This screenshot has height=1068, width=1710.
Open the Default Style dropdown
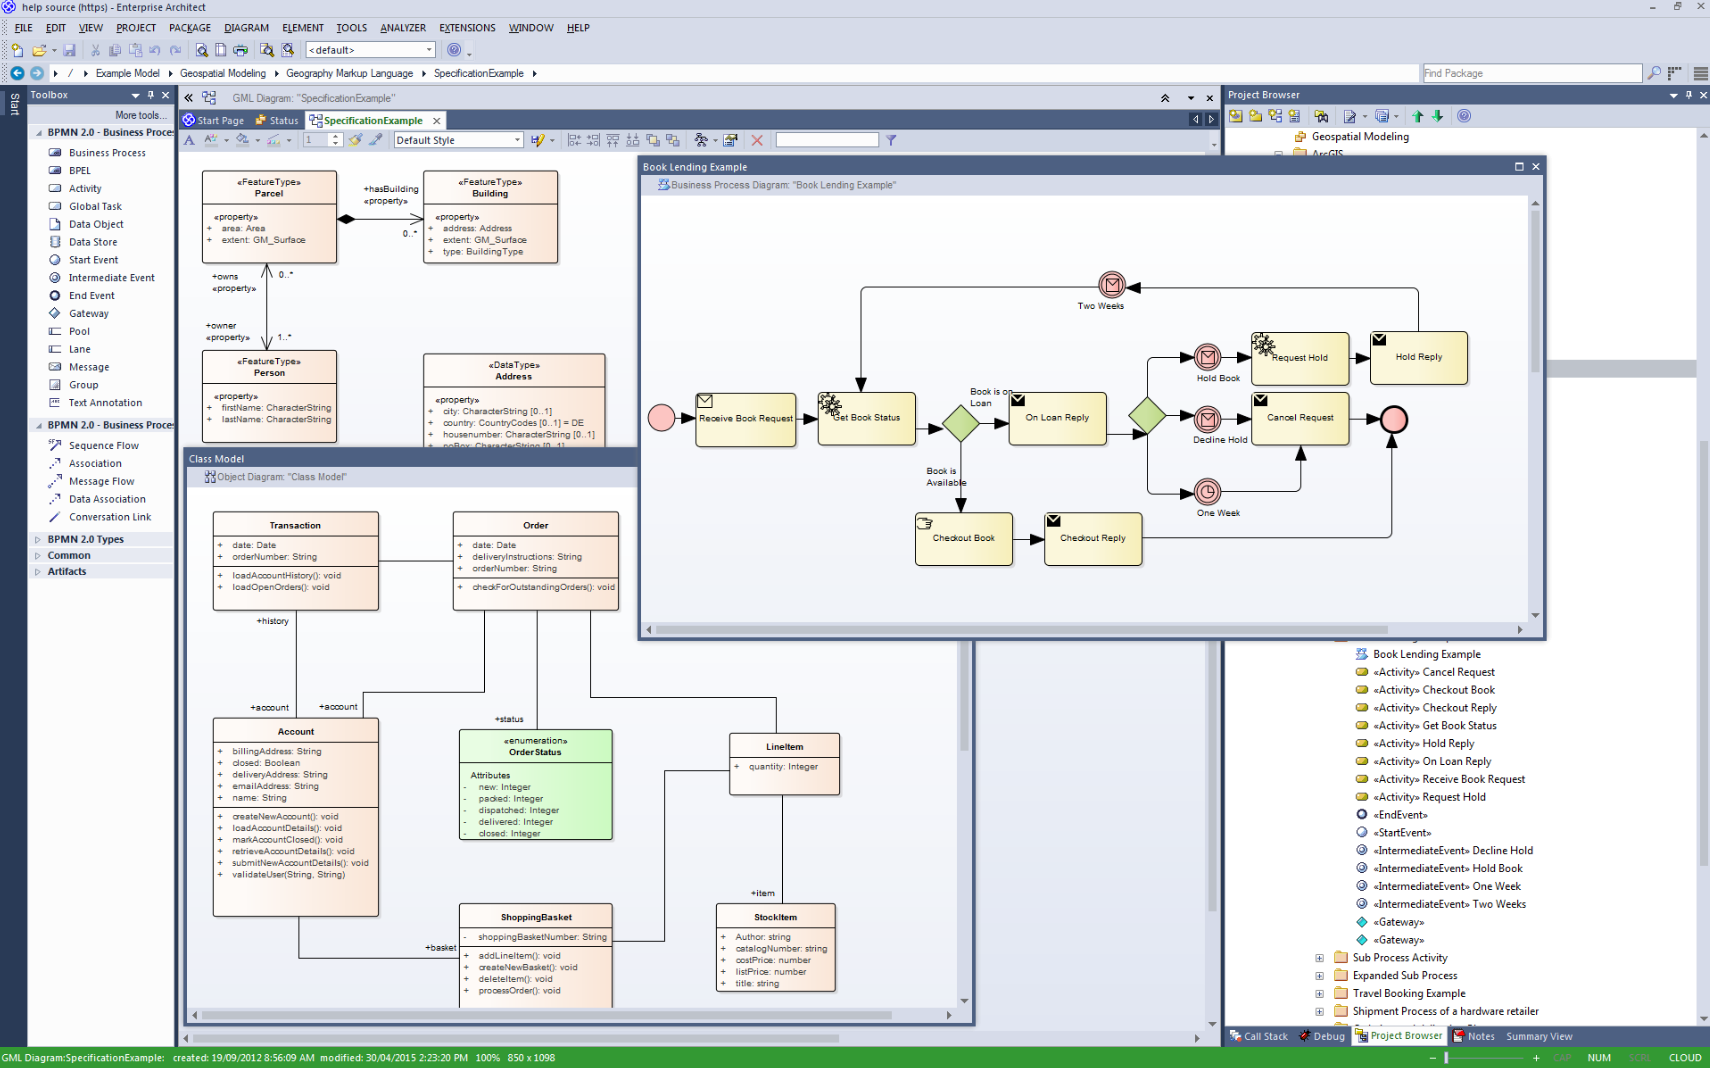coord(517,140)
